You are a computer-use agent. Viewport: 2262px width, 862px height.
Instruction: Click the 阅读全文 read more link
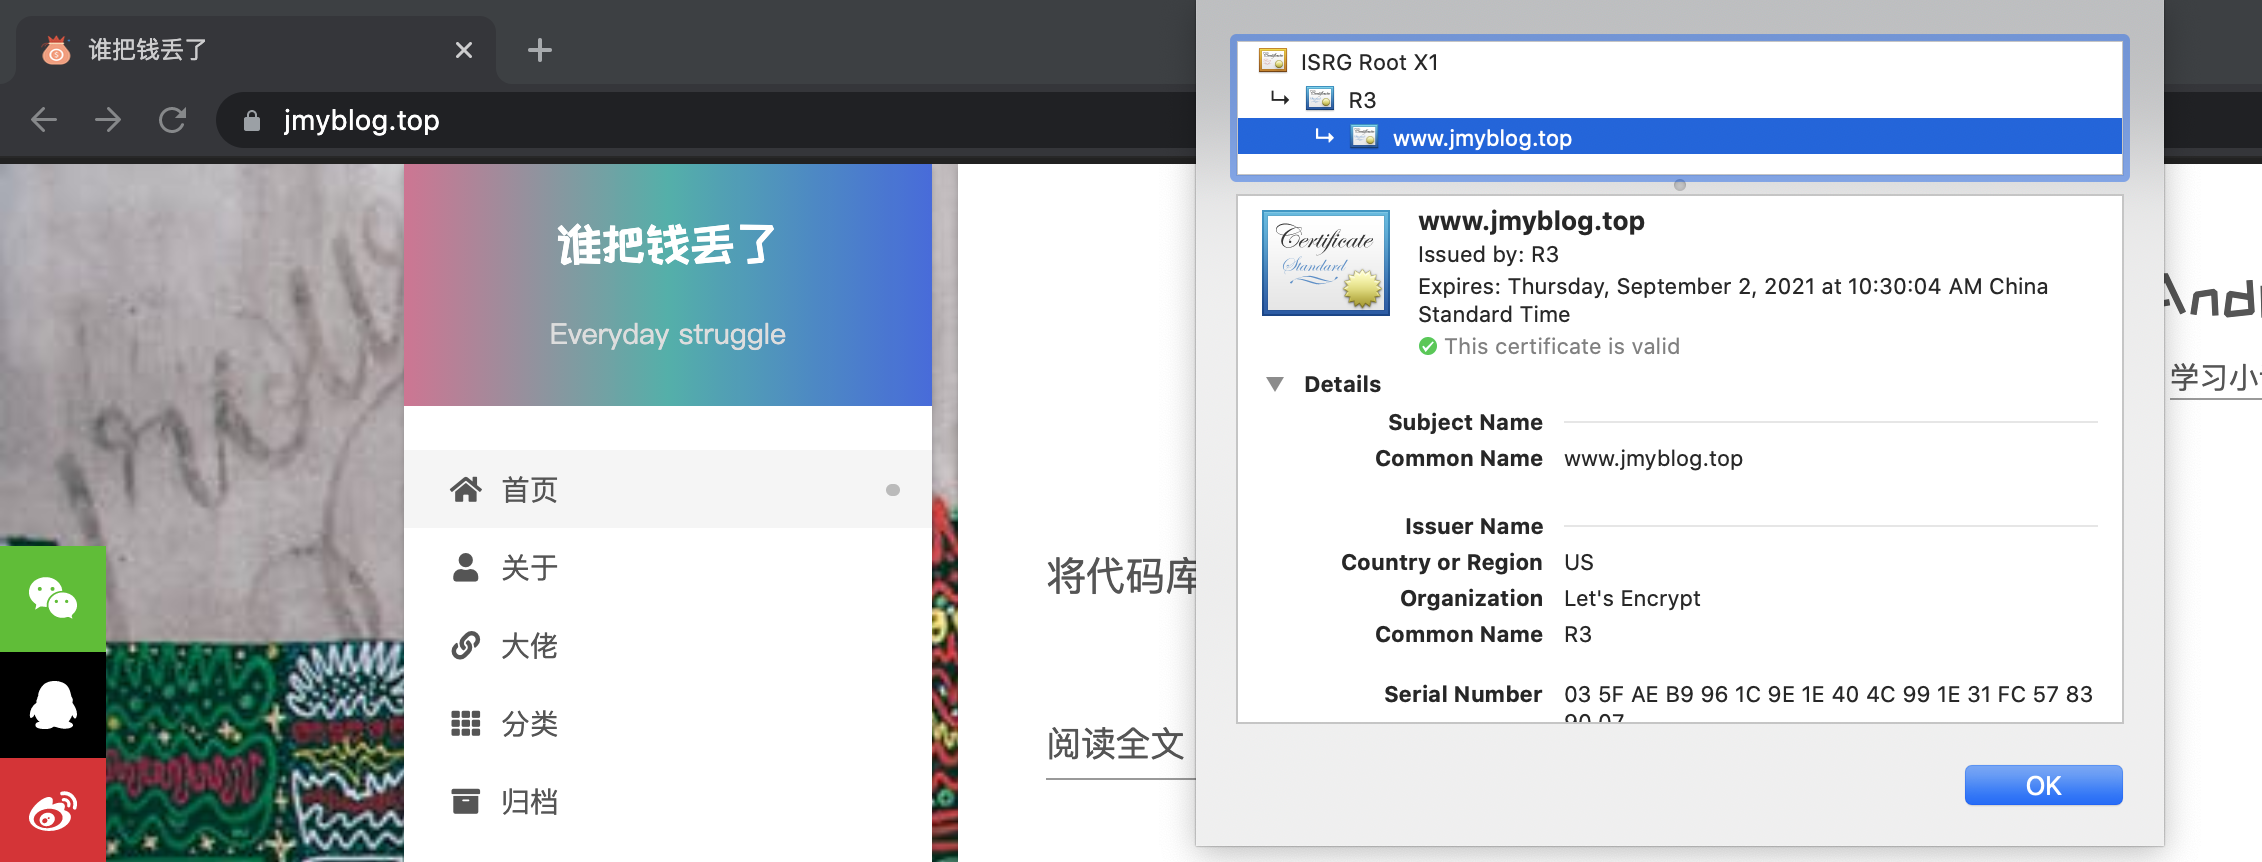1116,743
